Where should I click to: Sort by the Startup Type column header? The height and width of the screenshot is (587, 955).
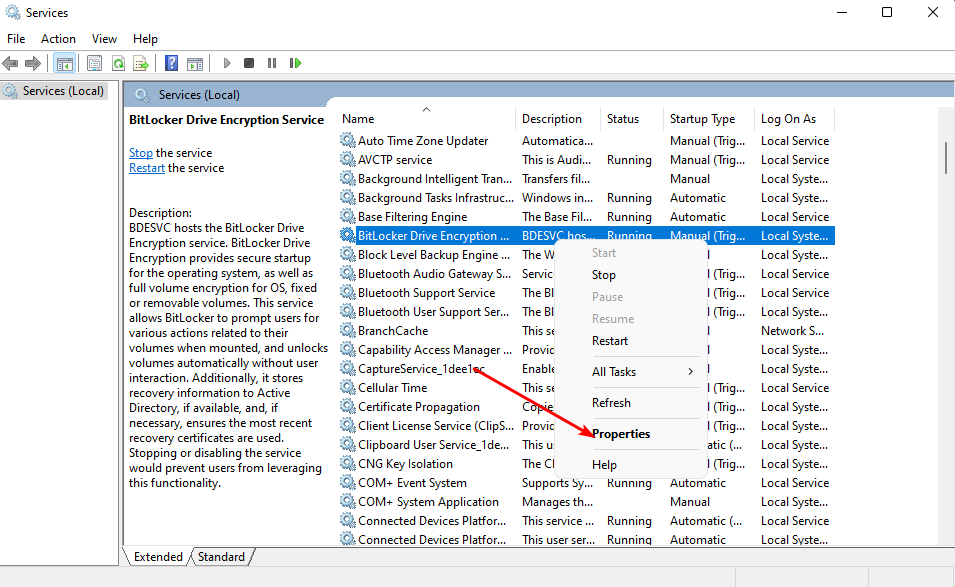pyautogui.click(x=708, y=119)
